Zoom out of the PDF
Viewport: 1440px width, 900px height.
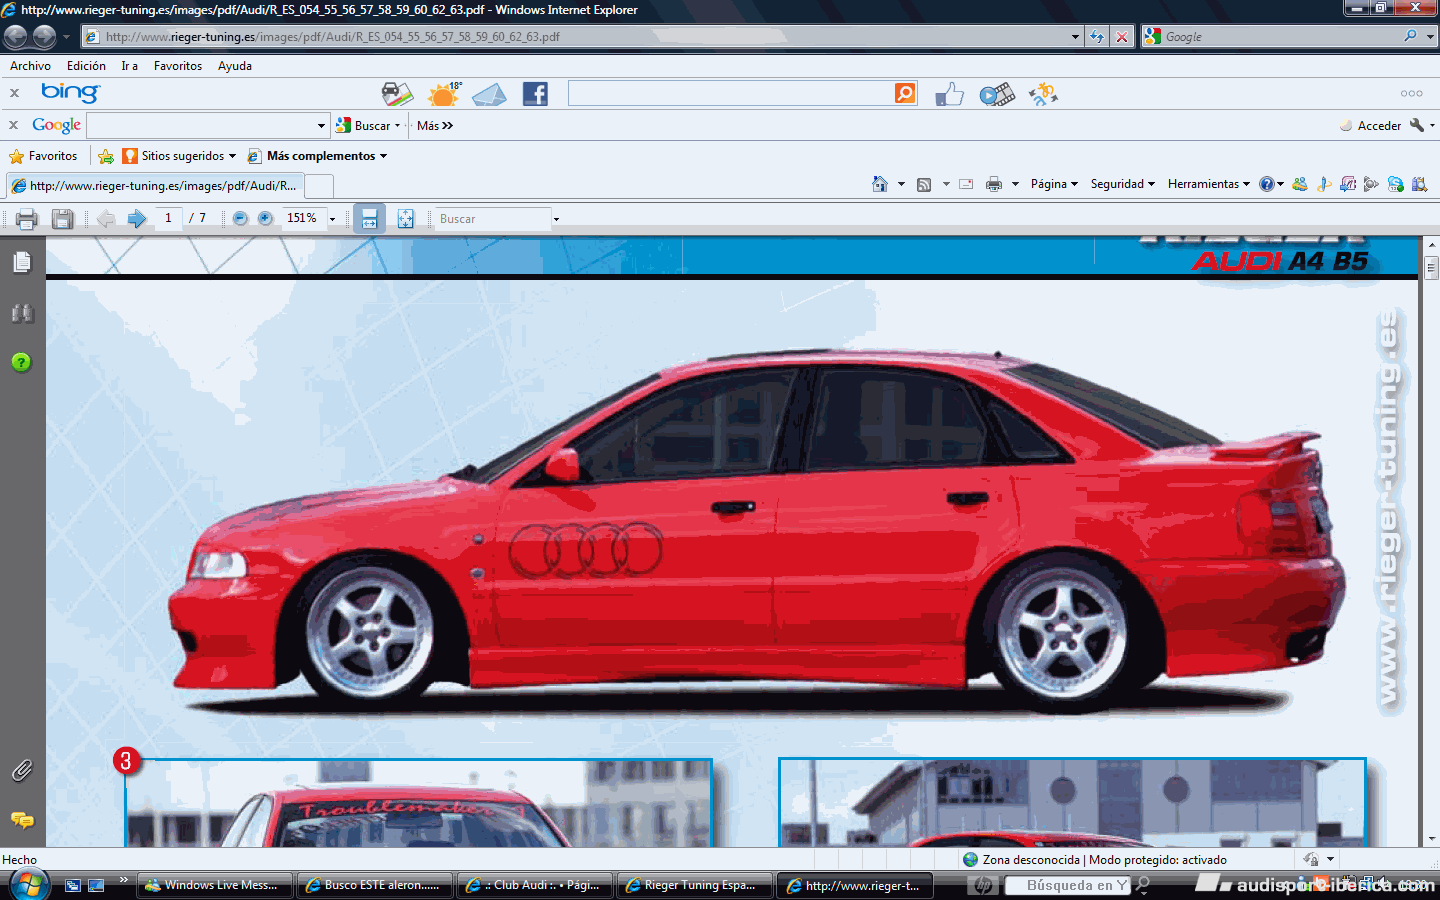point(240,218)
